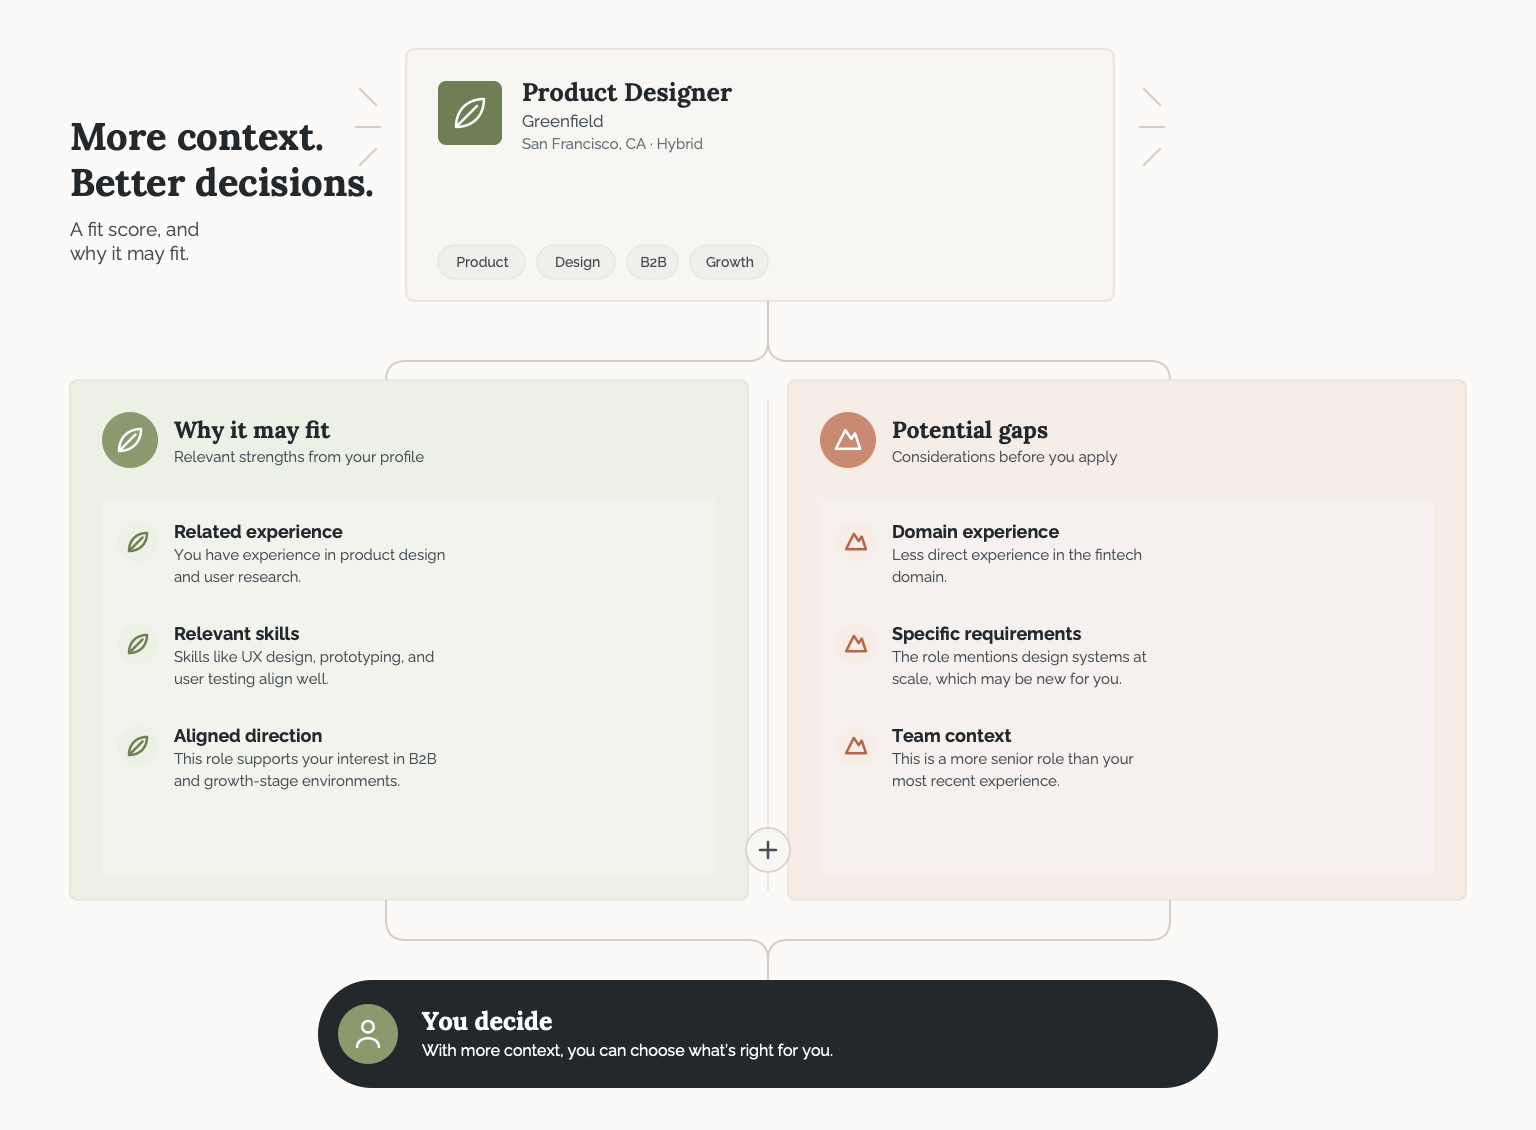Screen dimensions: 1536x1130
Task: Click the mountain icon next to Domain experience
Action: point(856,542)
